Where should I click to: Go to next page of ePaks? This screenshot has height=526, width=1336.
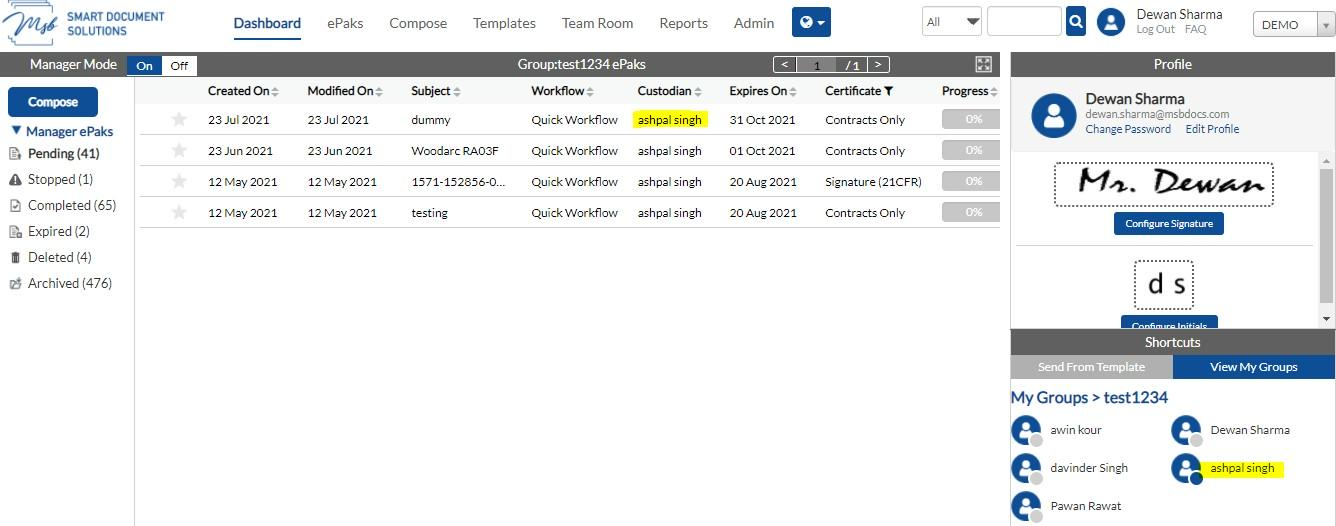(877, 64)
